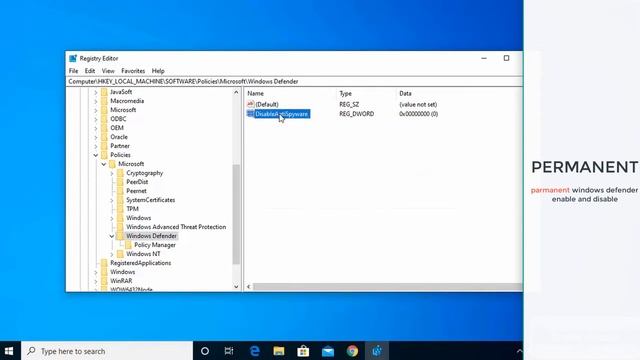Click the 0x00000000 (0) data cell

(418, 114)
